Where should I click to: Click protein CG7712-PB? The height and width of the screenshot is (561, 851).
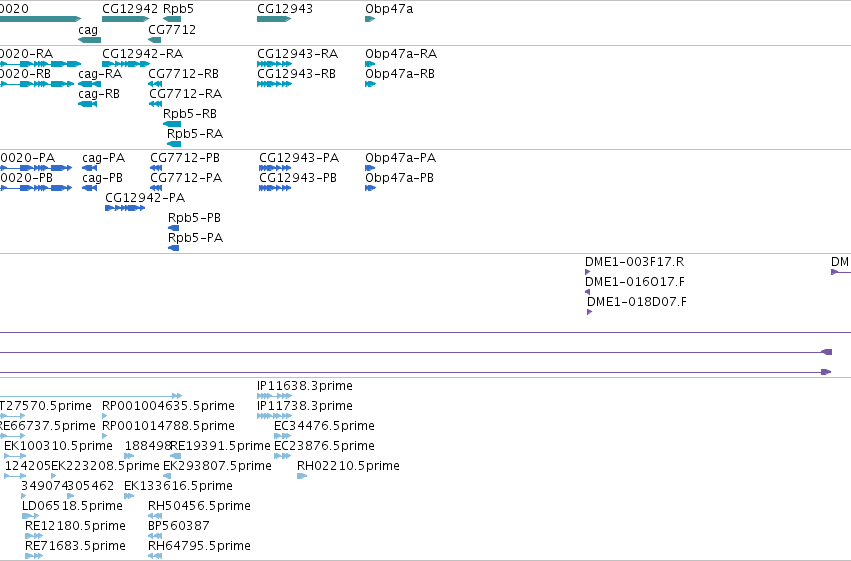tap(185, 158)
